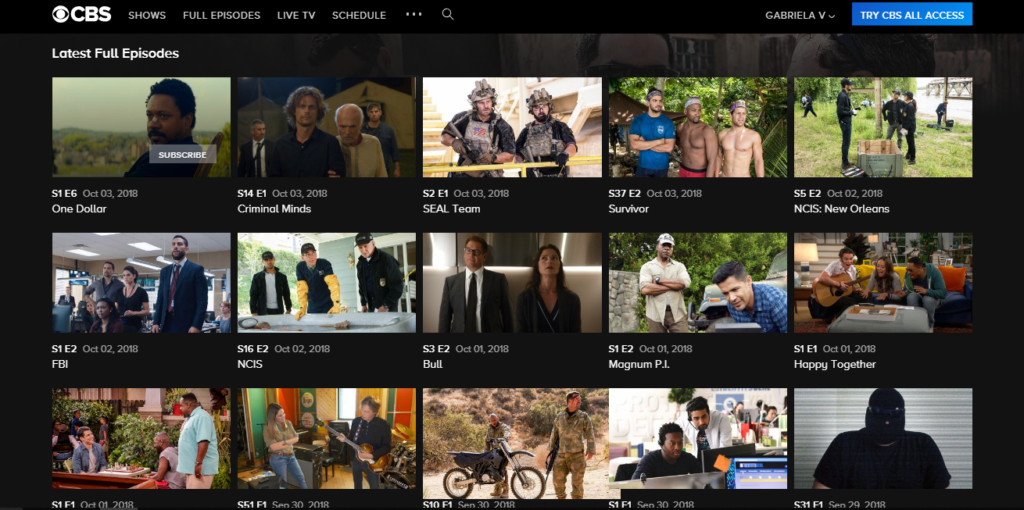Click SUBSCRIBE on One Dollar thumbnail

tap(182, 155)
